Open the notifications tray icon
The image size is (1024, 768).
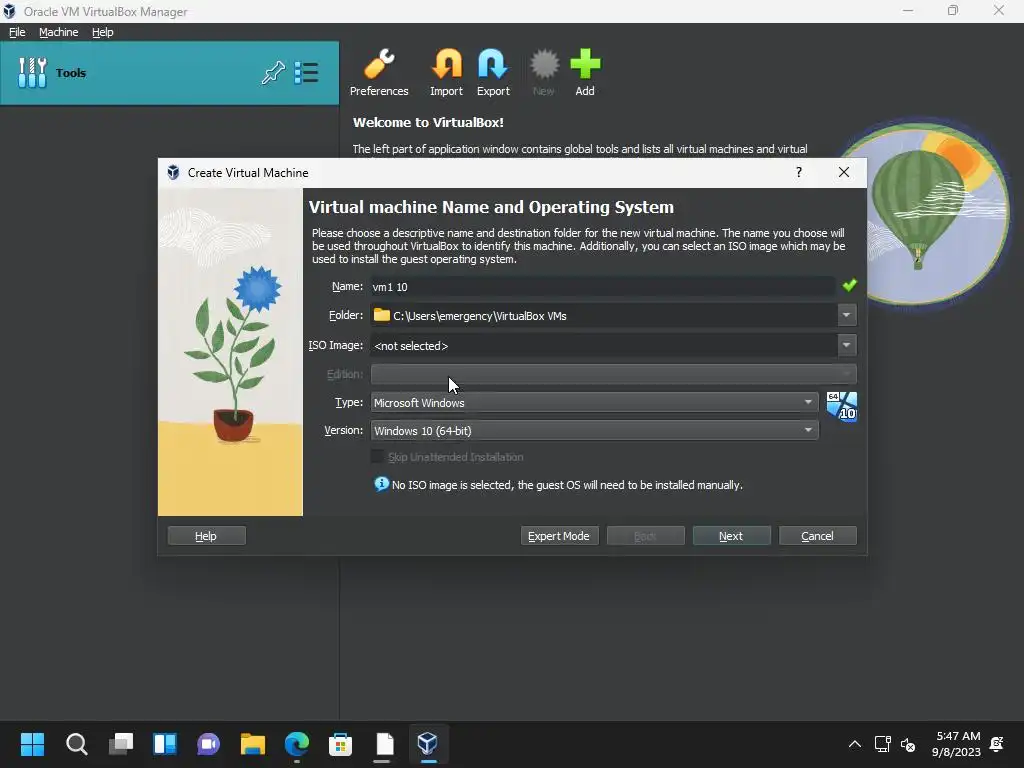pos(997,744)
